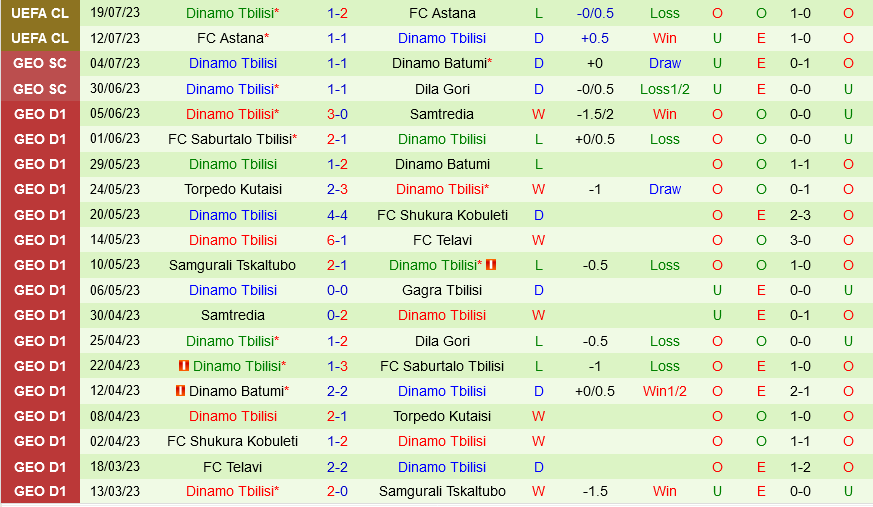Viewport: 873px width, 507px height.
Task: Click Dinamo Batumi away team on 29/05/23
Action: pos(442,164)
